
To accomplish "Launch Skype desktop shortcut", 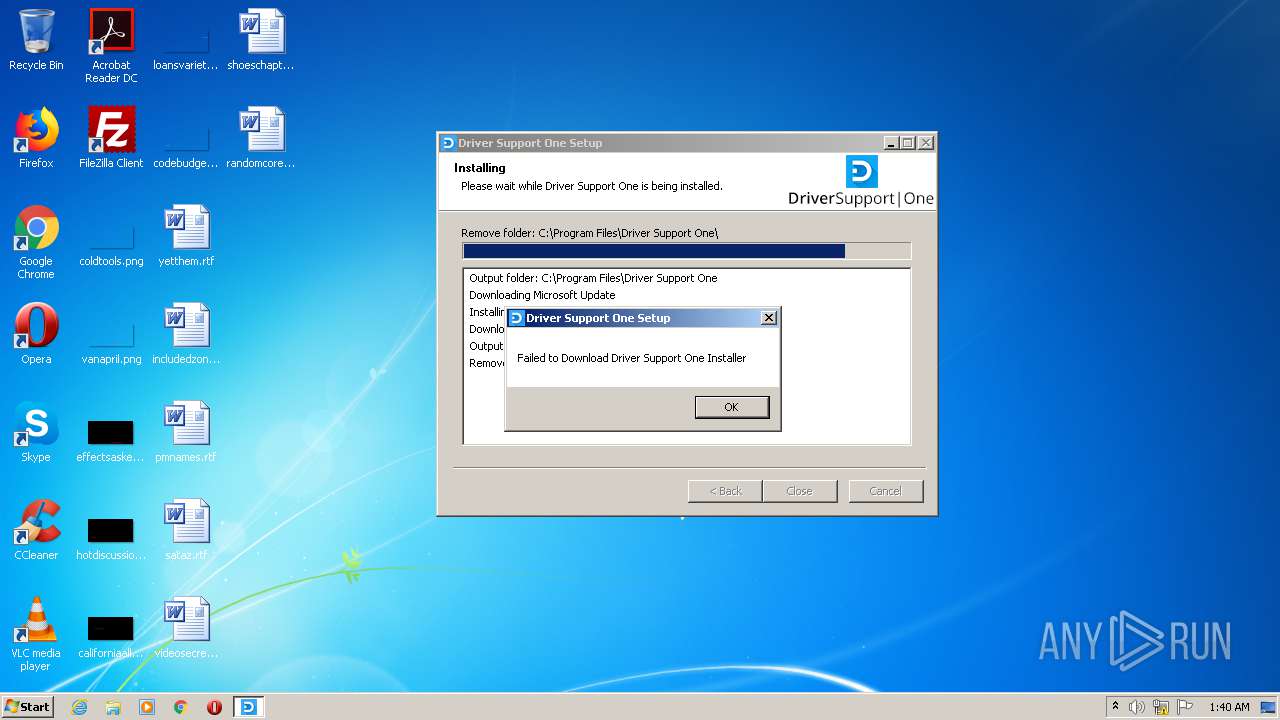I will point(36,432).
